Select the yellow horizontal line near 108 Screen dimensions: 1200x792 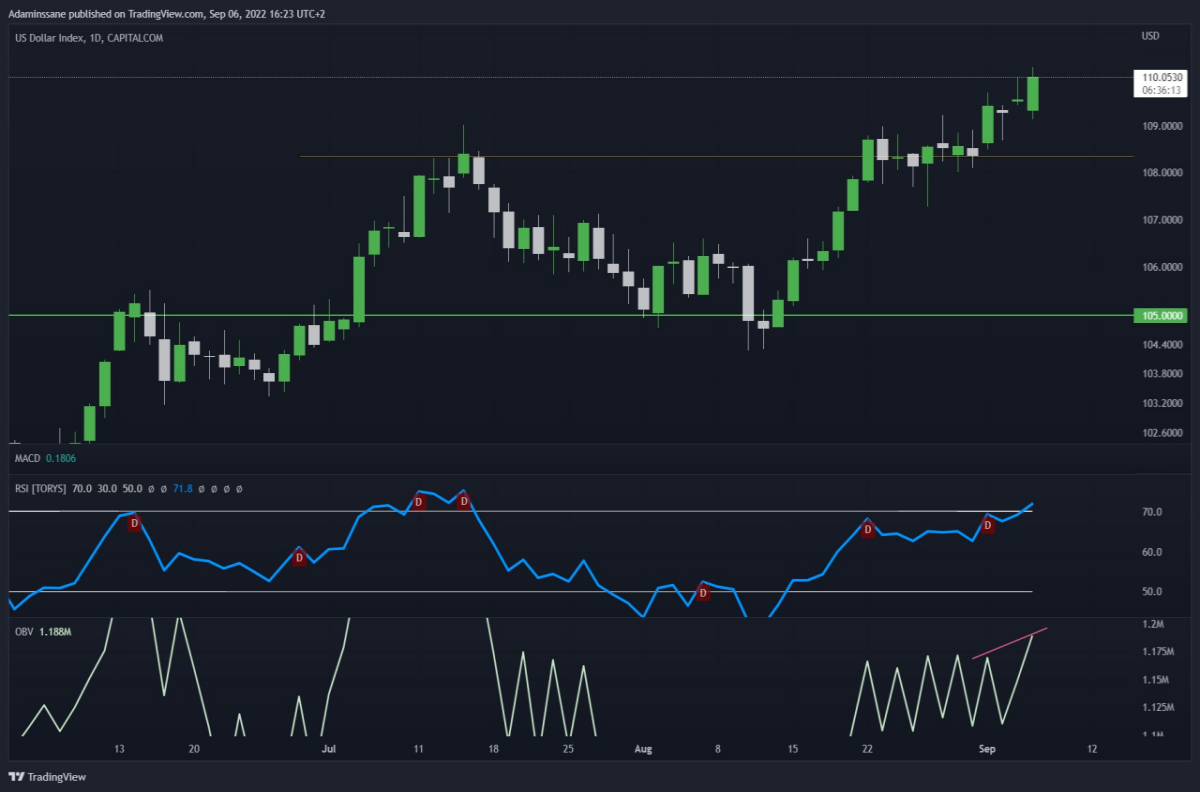click(716, 156)
